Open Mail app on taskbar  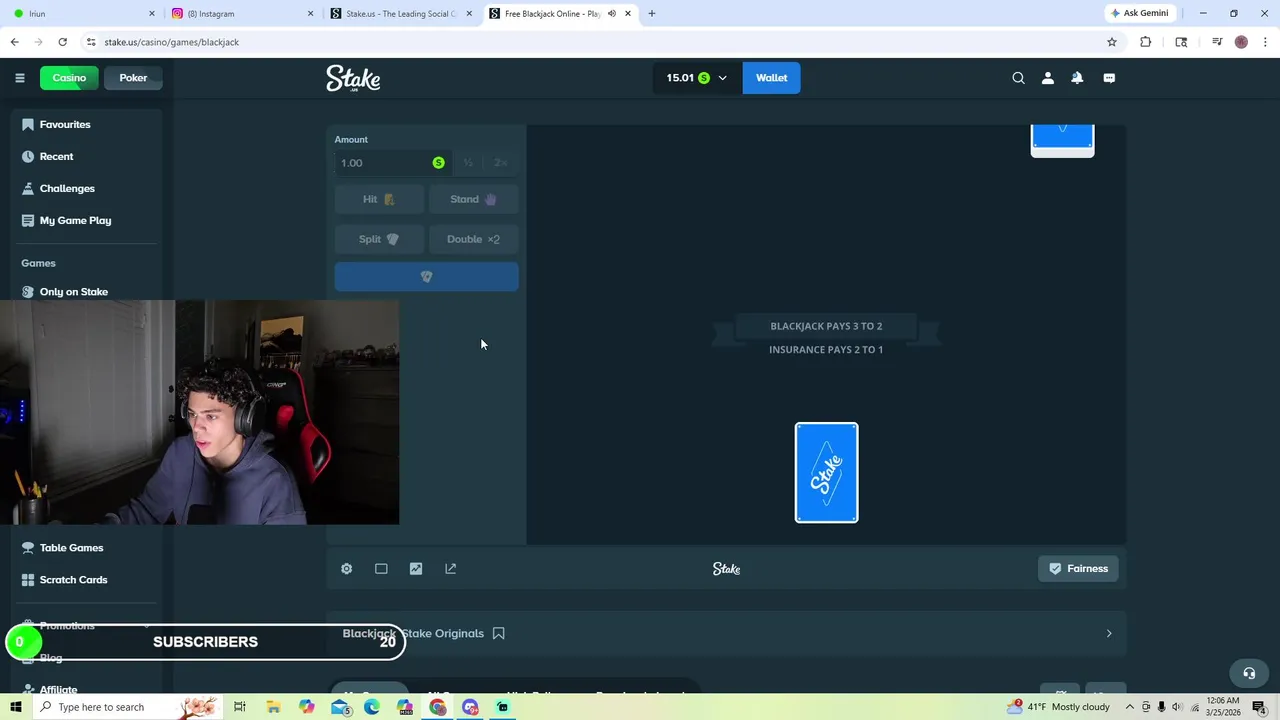click(x=339, y=707)
